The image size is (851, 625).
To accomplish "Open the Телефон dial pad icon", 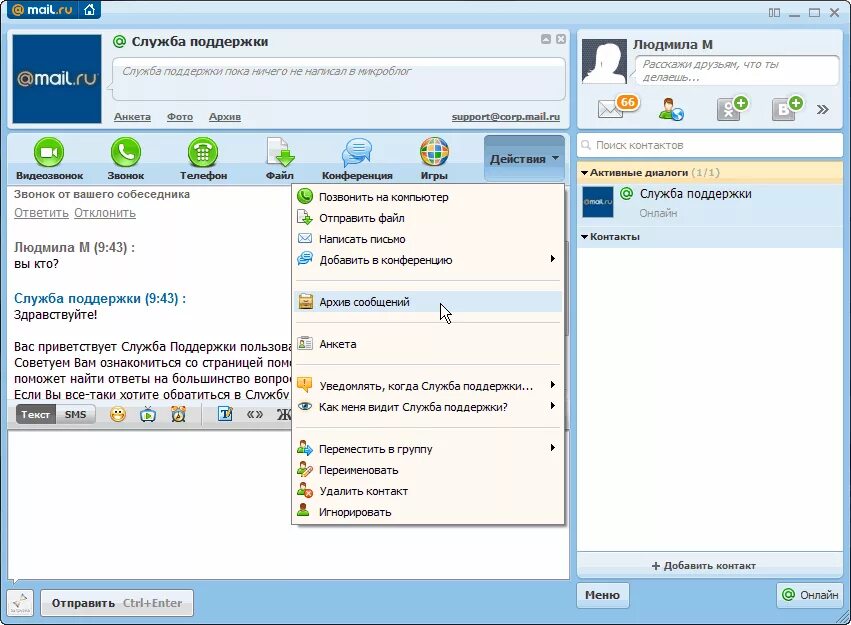I will click(x=203, y=152).
